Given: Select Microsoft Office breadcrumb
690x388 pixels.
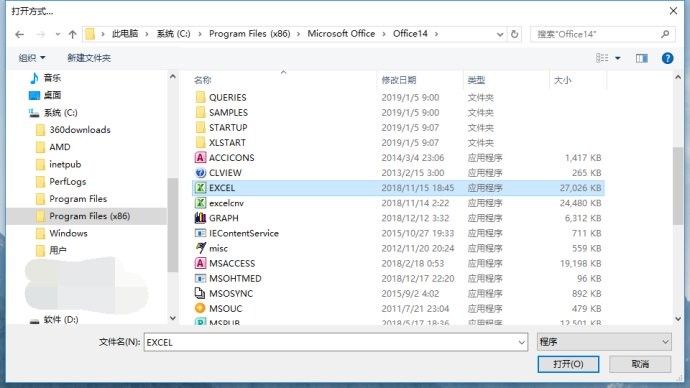Looking at the screenshot, I should pyautogui.click(x=341, y=34).
